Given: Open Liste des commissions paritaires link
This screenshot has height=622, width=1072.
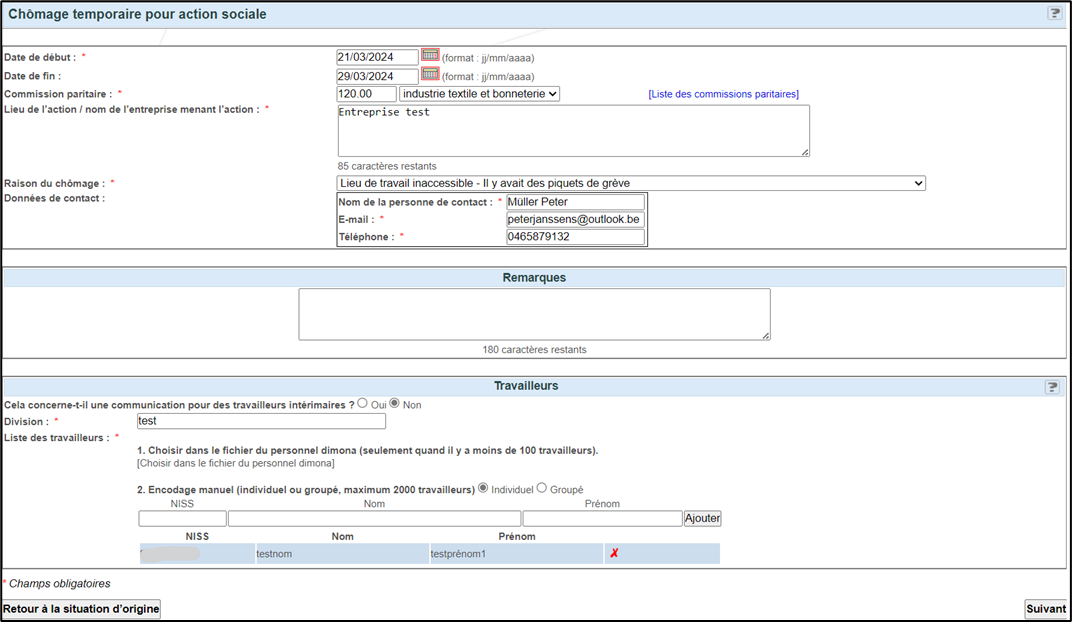Looking at the screenshot, I should (x=723, y=94).
